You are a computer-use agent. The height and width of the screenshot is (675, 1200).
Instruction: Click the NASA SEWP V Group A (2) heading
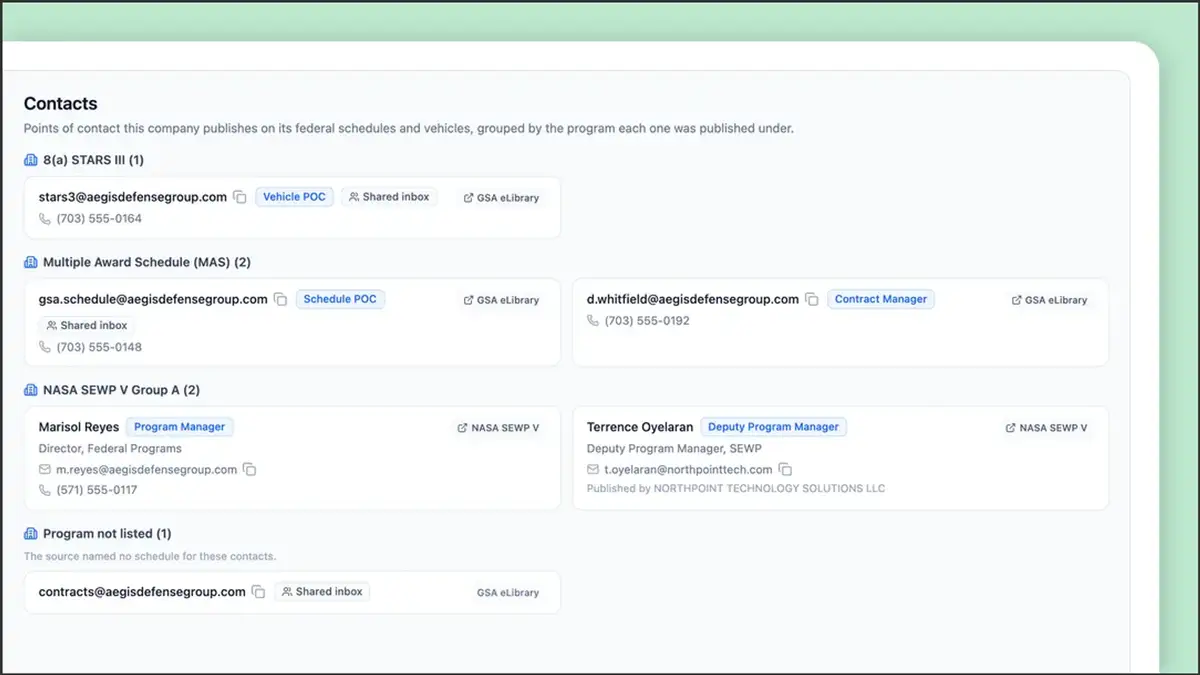121,390
